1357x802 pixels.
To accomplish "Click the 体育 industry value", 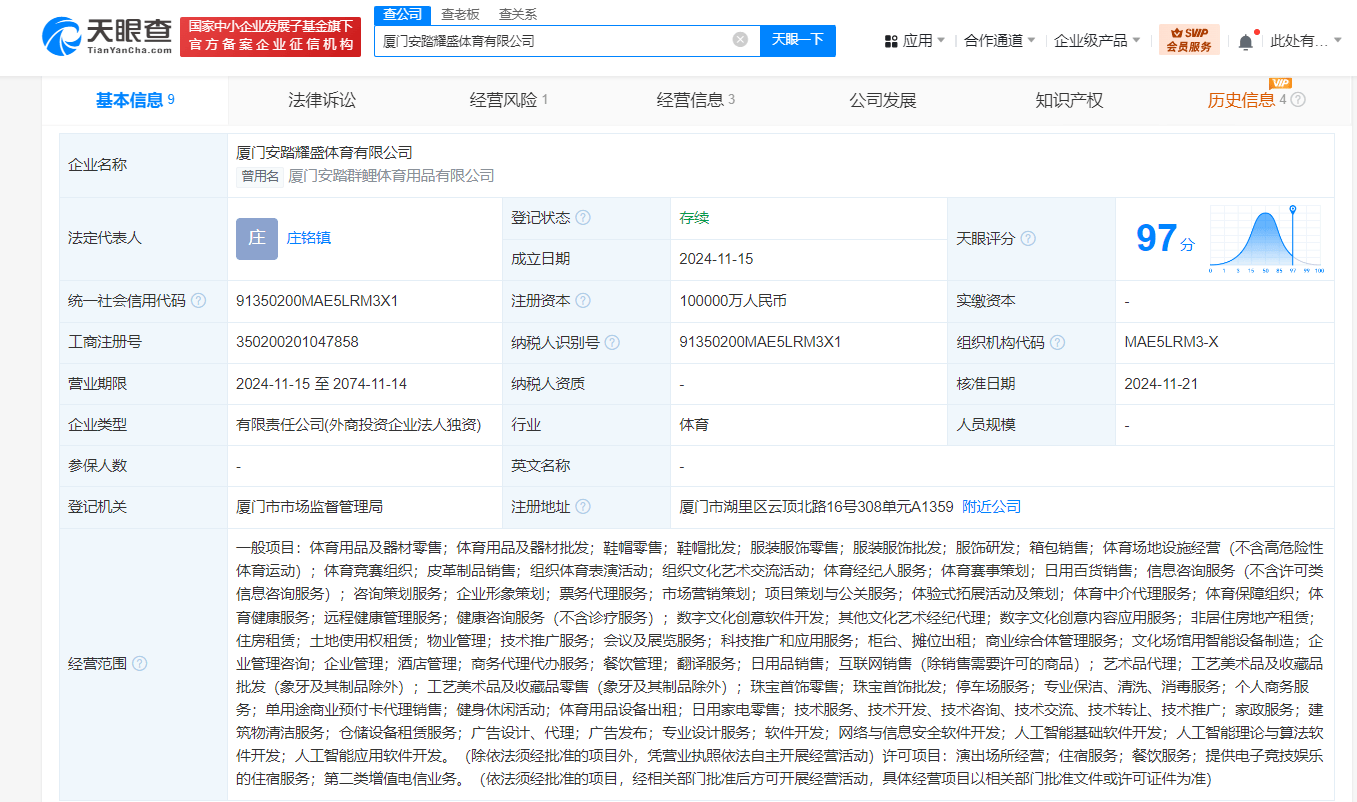I will pyautogui.click(x=694, y=425).
